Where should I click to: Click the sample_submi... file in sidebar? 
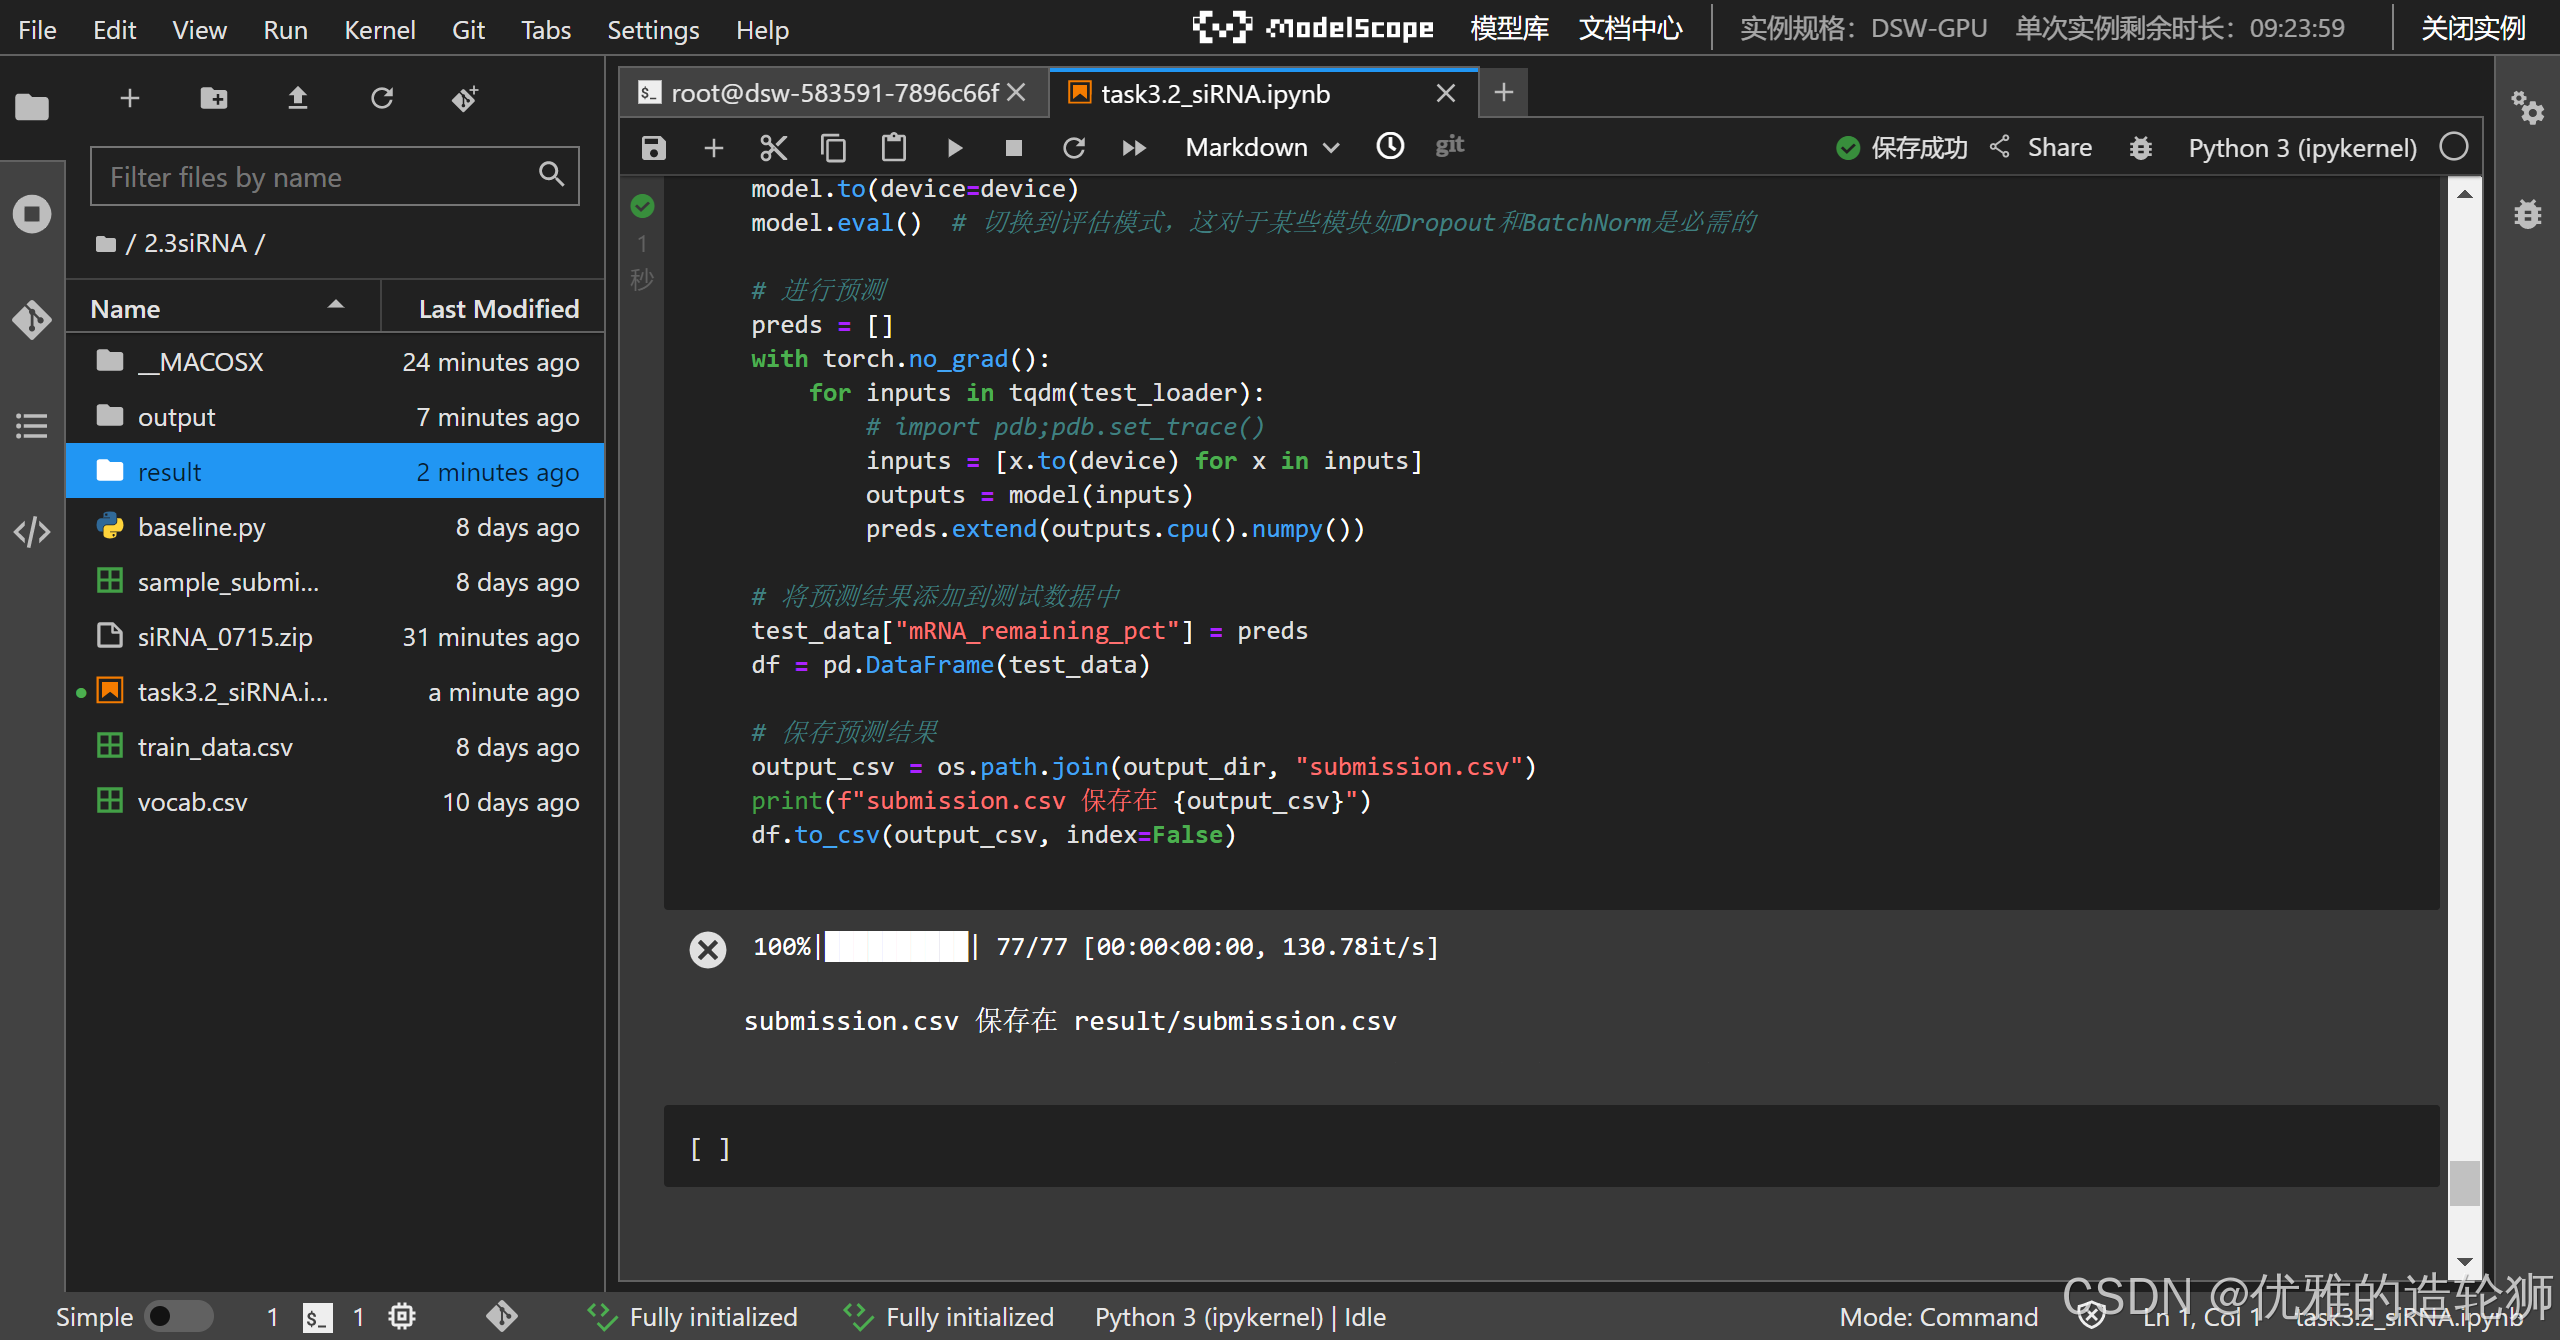pyautogui.click(x=229, y=581)
